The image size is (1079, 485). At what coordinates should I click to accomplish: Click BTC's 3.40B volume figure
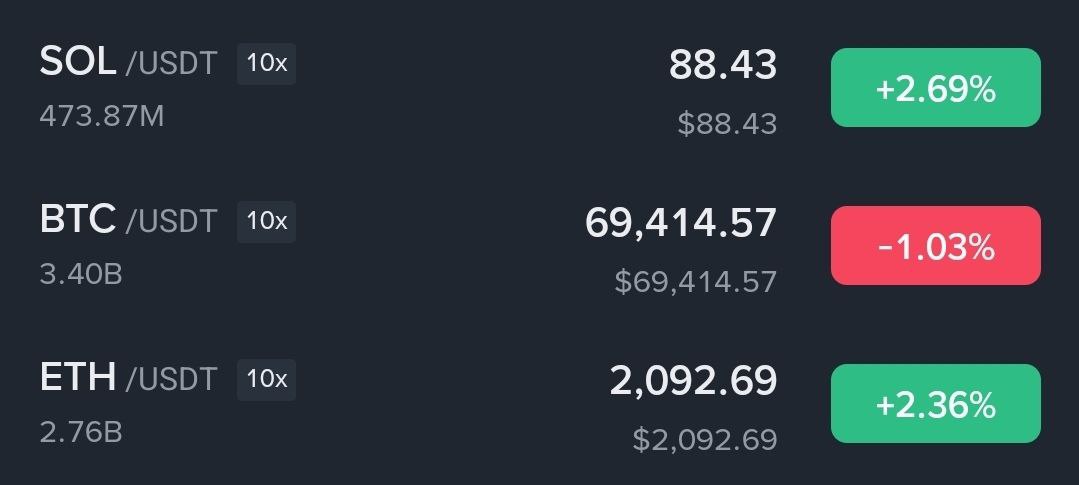click(x=81, y=273)
